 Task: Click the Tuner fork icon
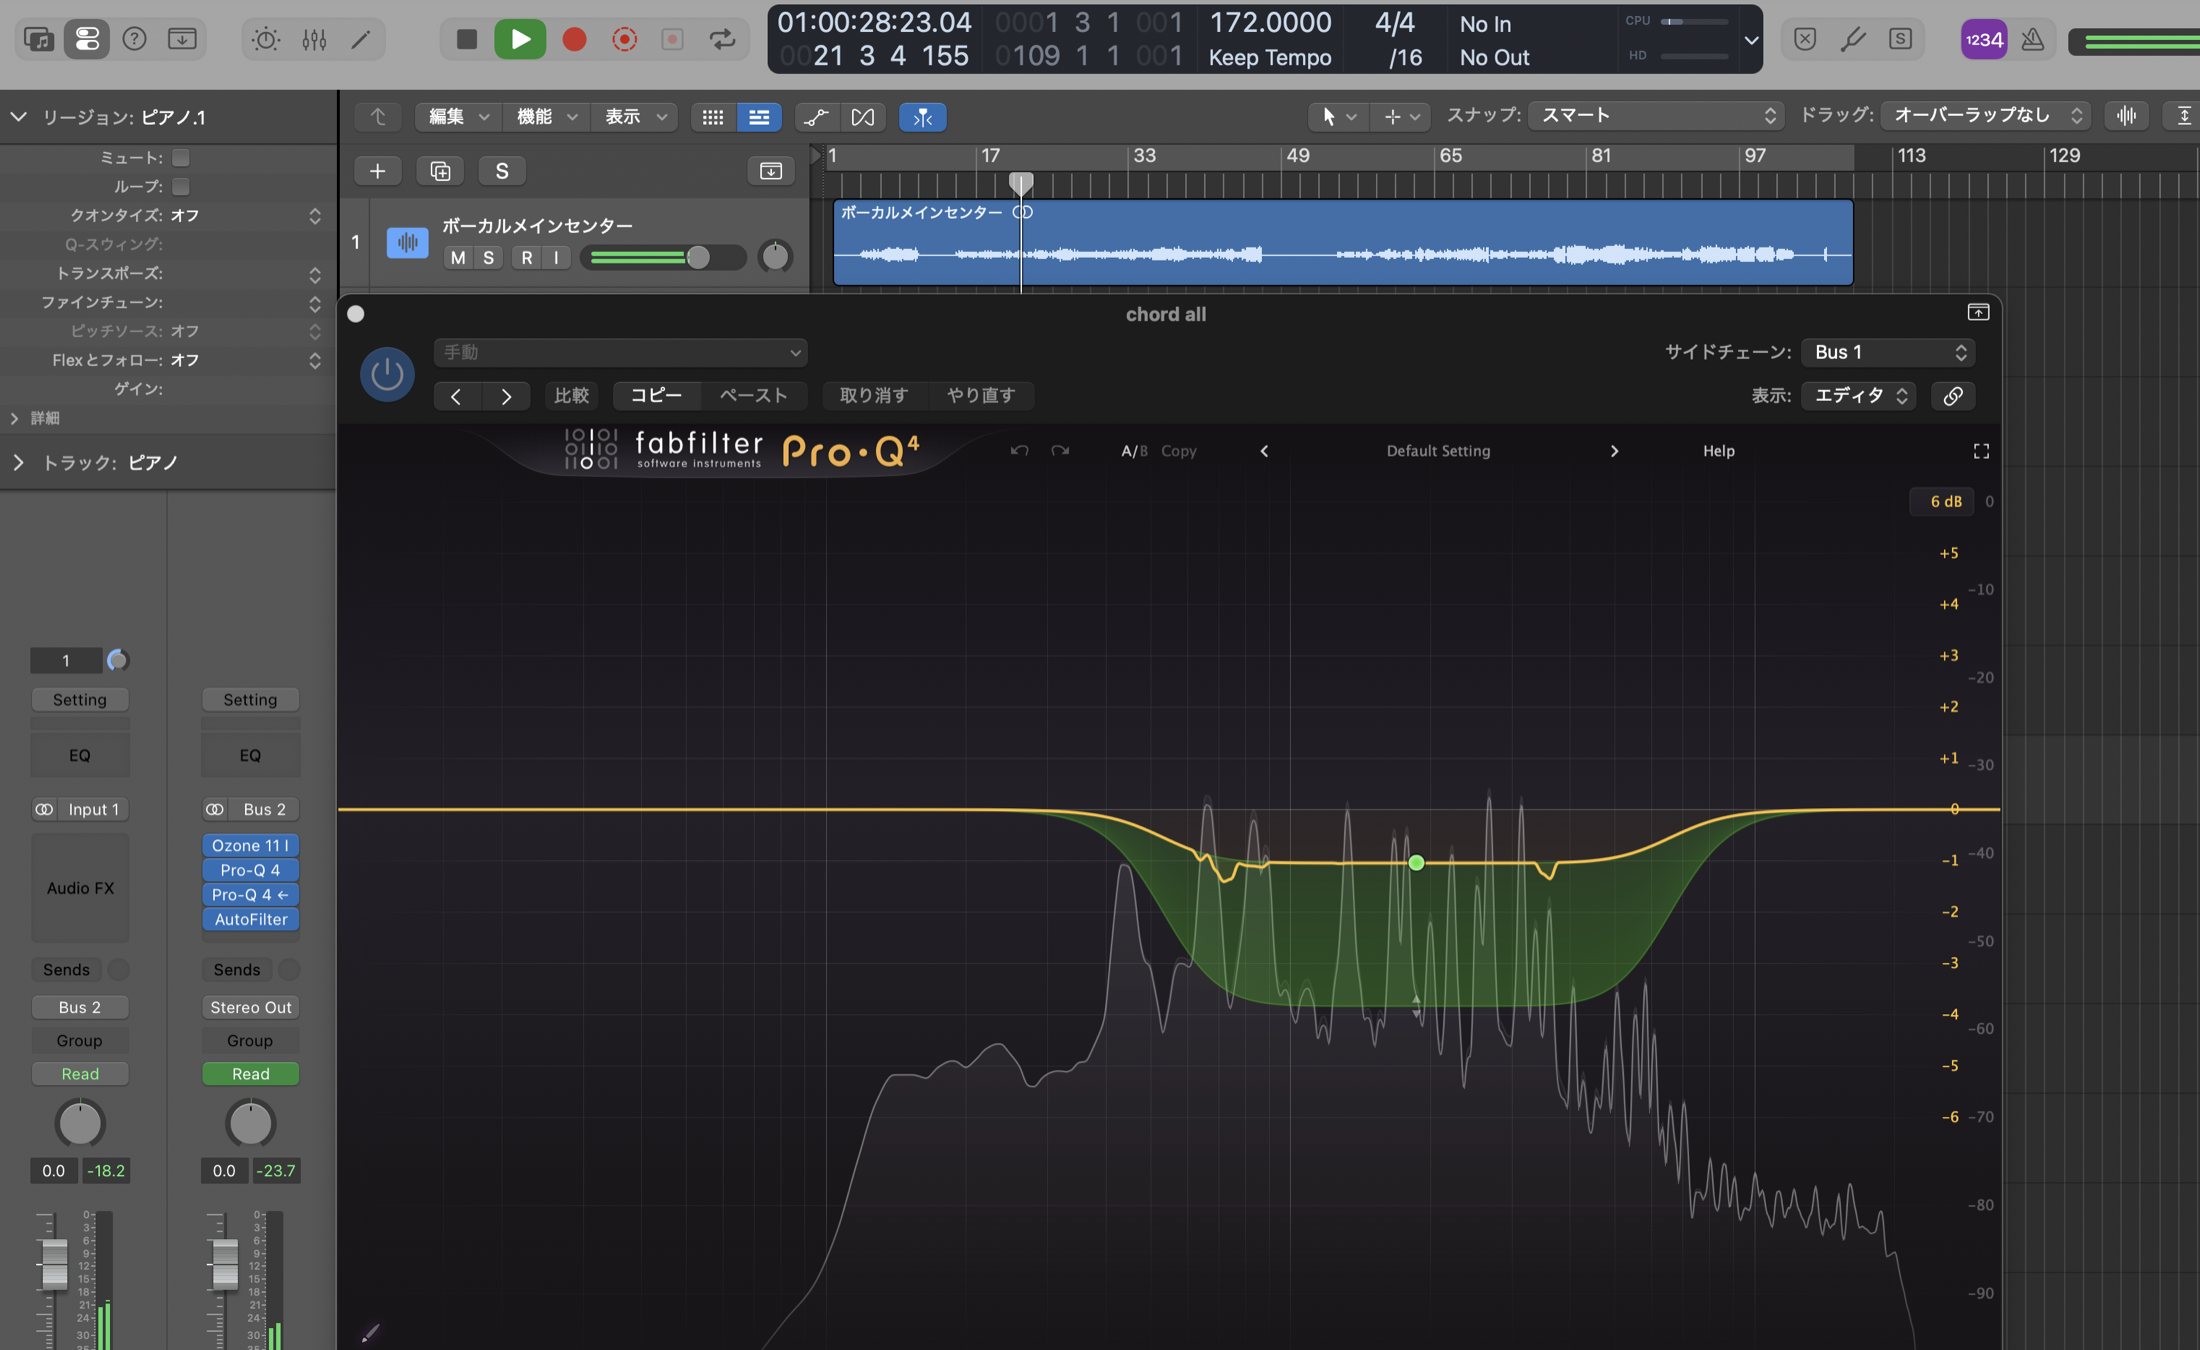pos(1853,39)
